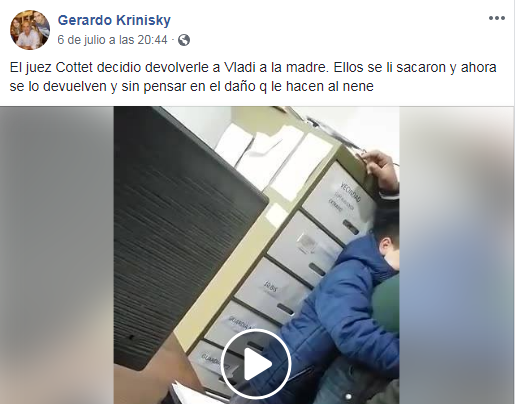This screenshot has height=404, width=515.
Task: Click the second line of the post caption
Action: point(191,86)
